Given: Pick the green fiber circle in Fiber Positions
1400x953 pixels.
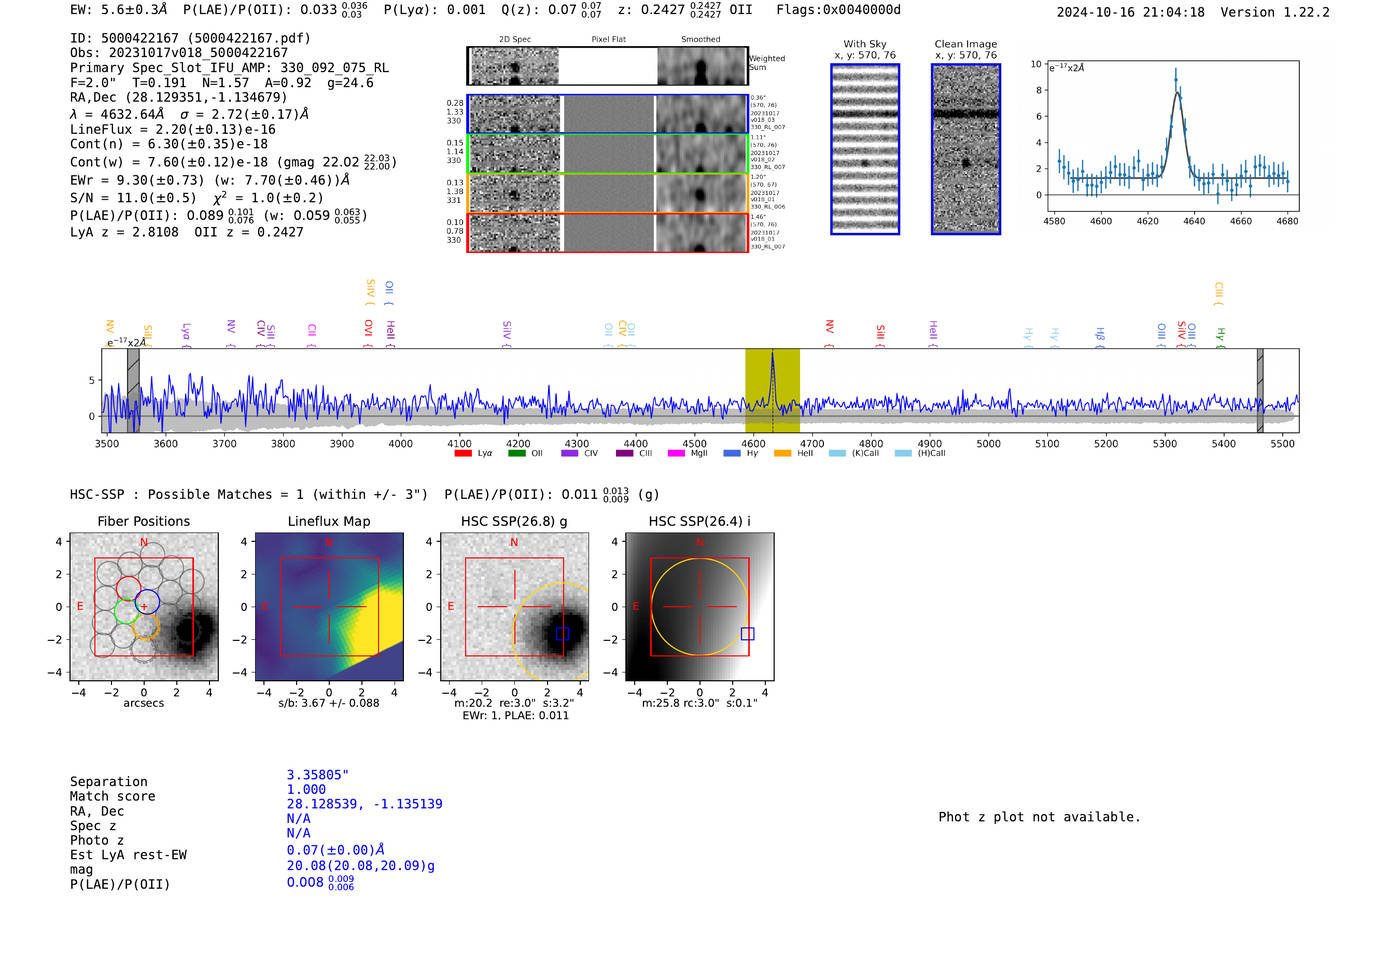Looking at the screenshot, I should pos(126,611).
